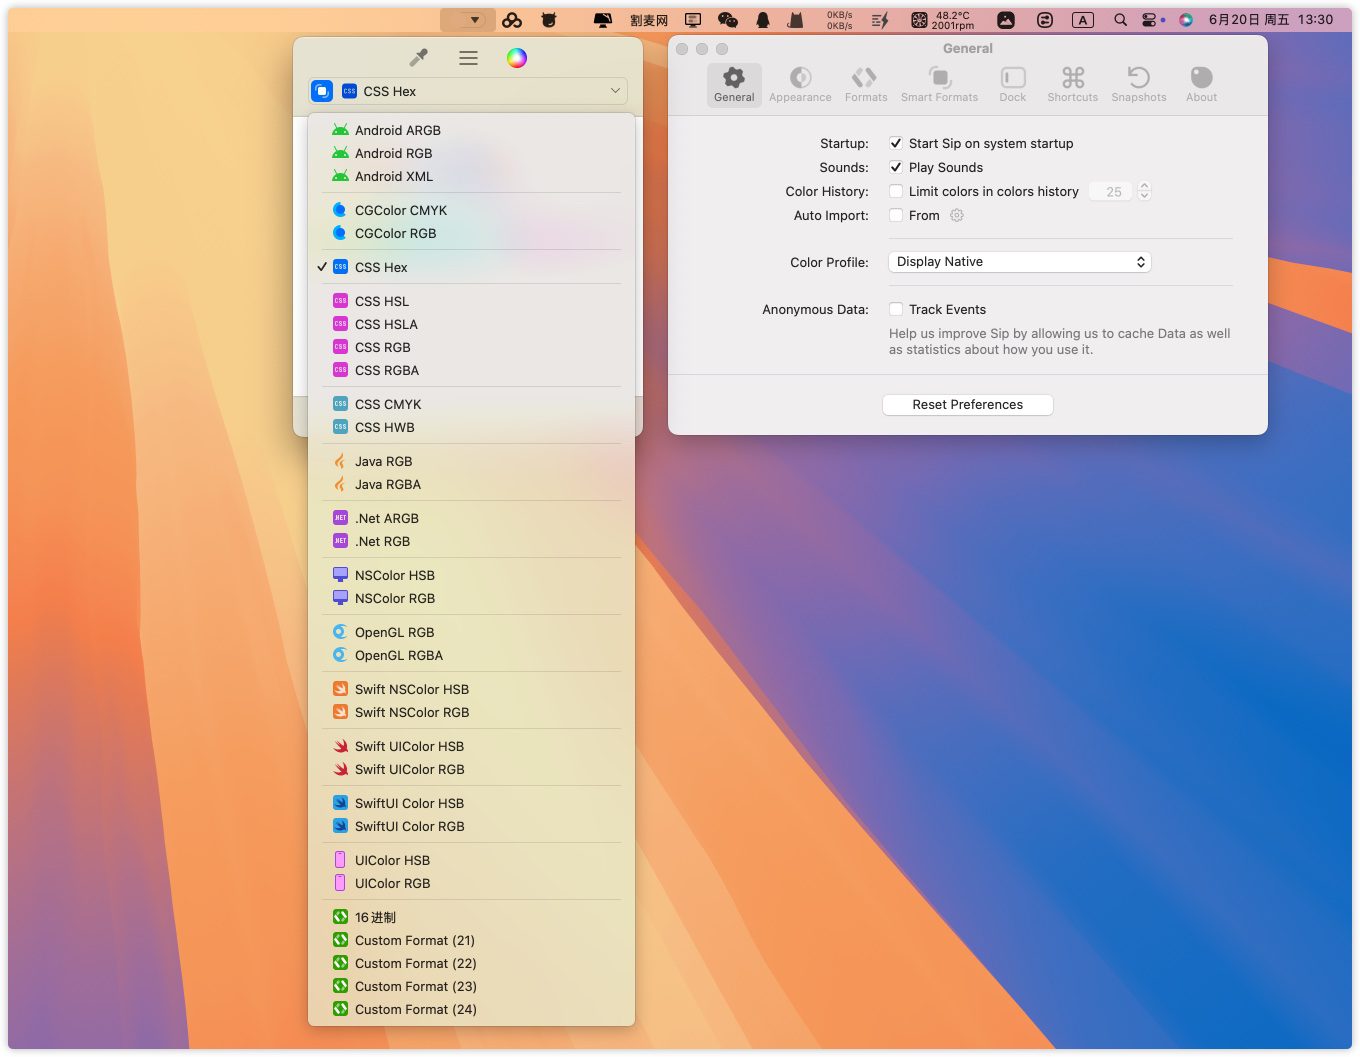The height and width of the screenshot is (1057, 1360).
Task: Select Swift UIColor HSB format
Action: (472, 746)
